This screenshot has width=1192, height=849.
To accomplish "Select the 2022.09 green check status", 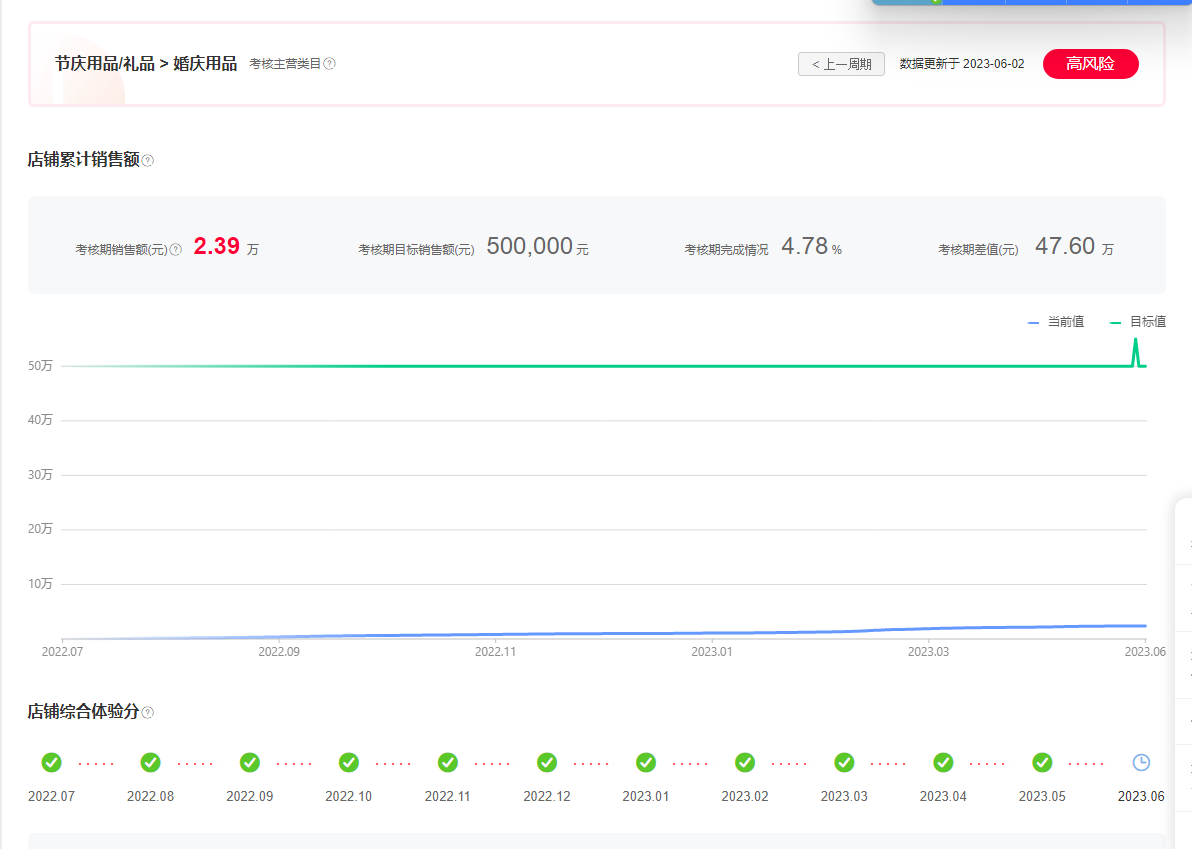I will coord(249,762).
